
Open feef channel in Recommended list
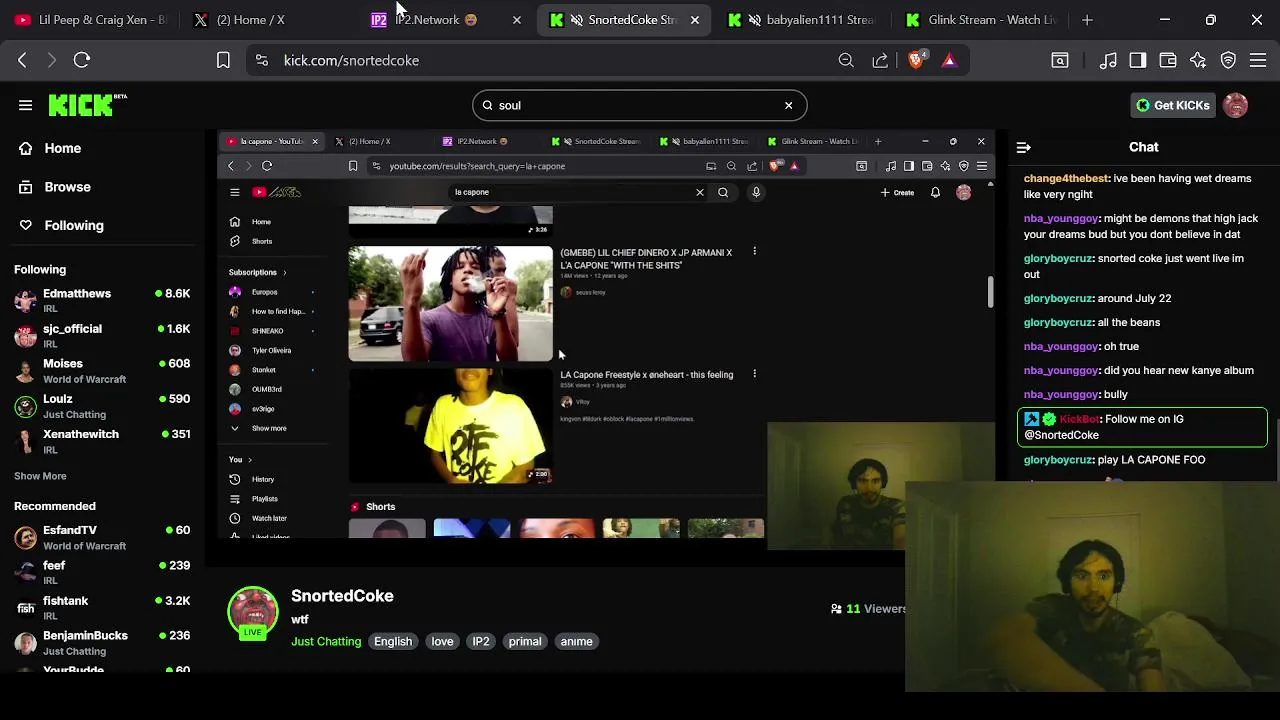click(x=100, y=572)
